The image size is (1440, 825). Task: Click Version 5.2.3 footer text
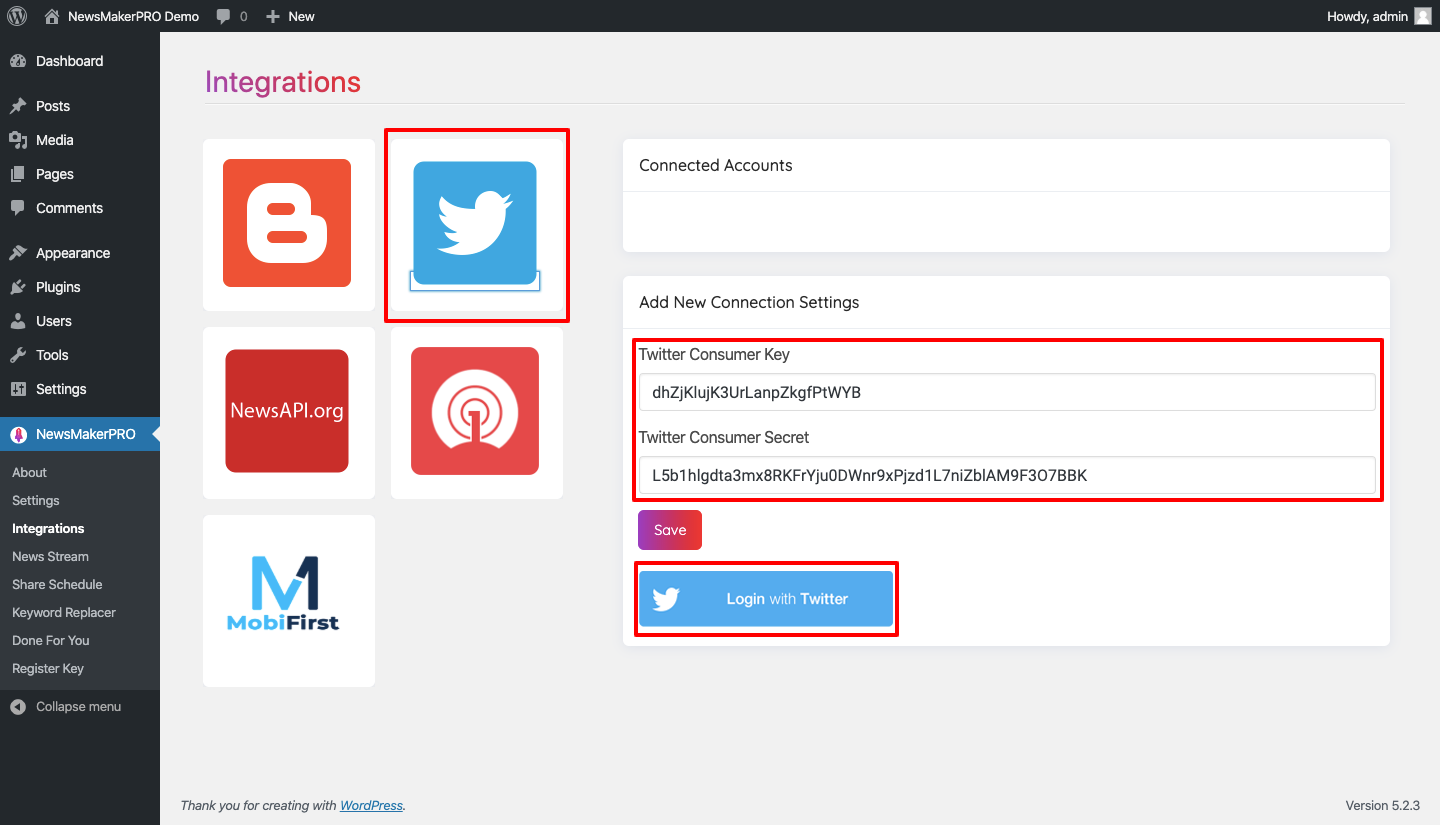(1383, 805)
